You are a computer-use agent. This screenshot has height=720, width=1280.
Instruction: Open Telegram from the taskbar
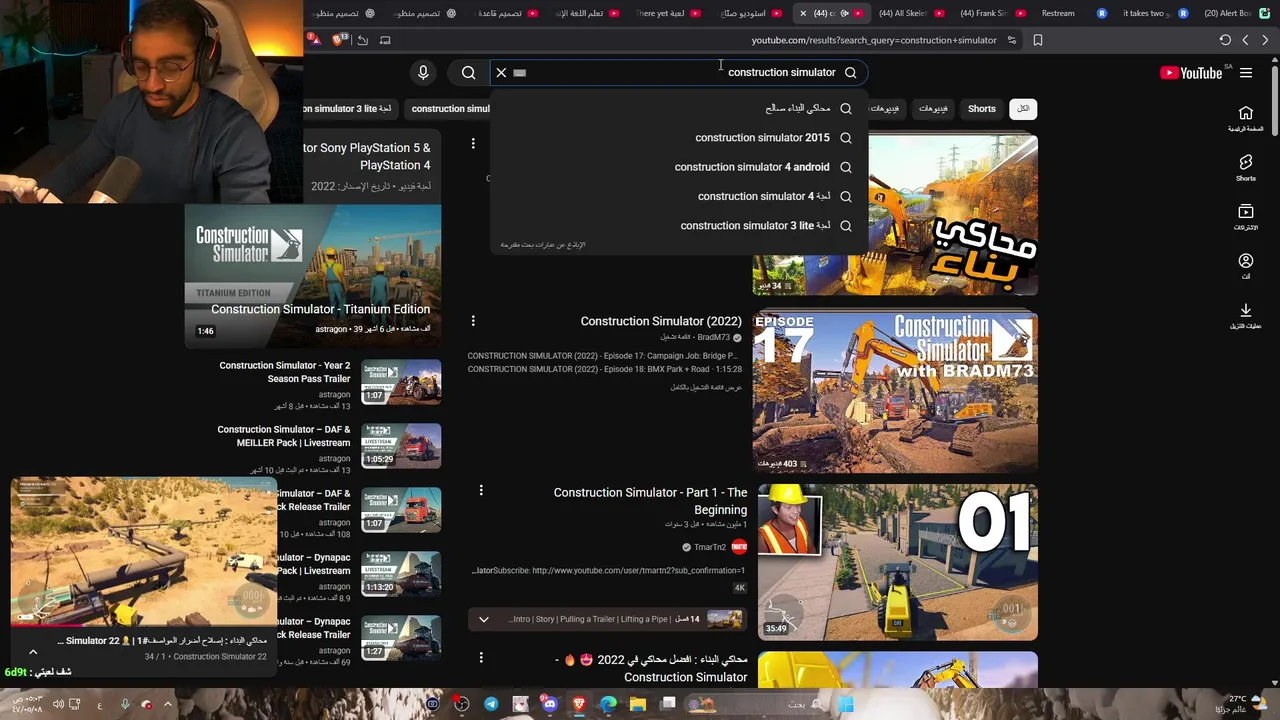(491, 704)
